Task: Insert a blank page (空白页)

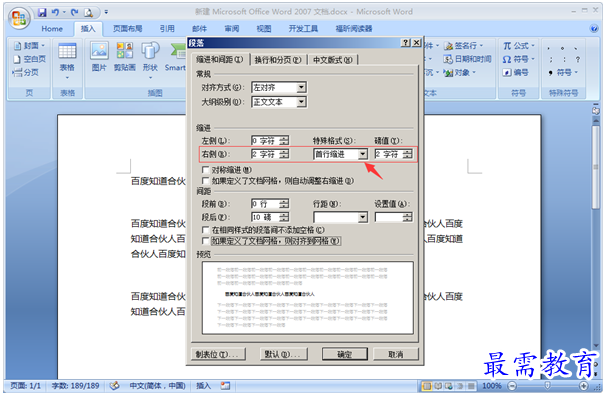Action: point(29,59)
